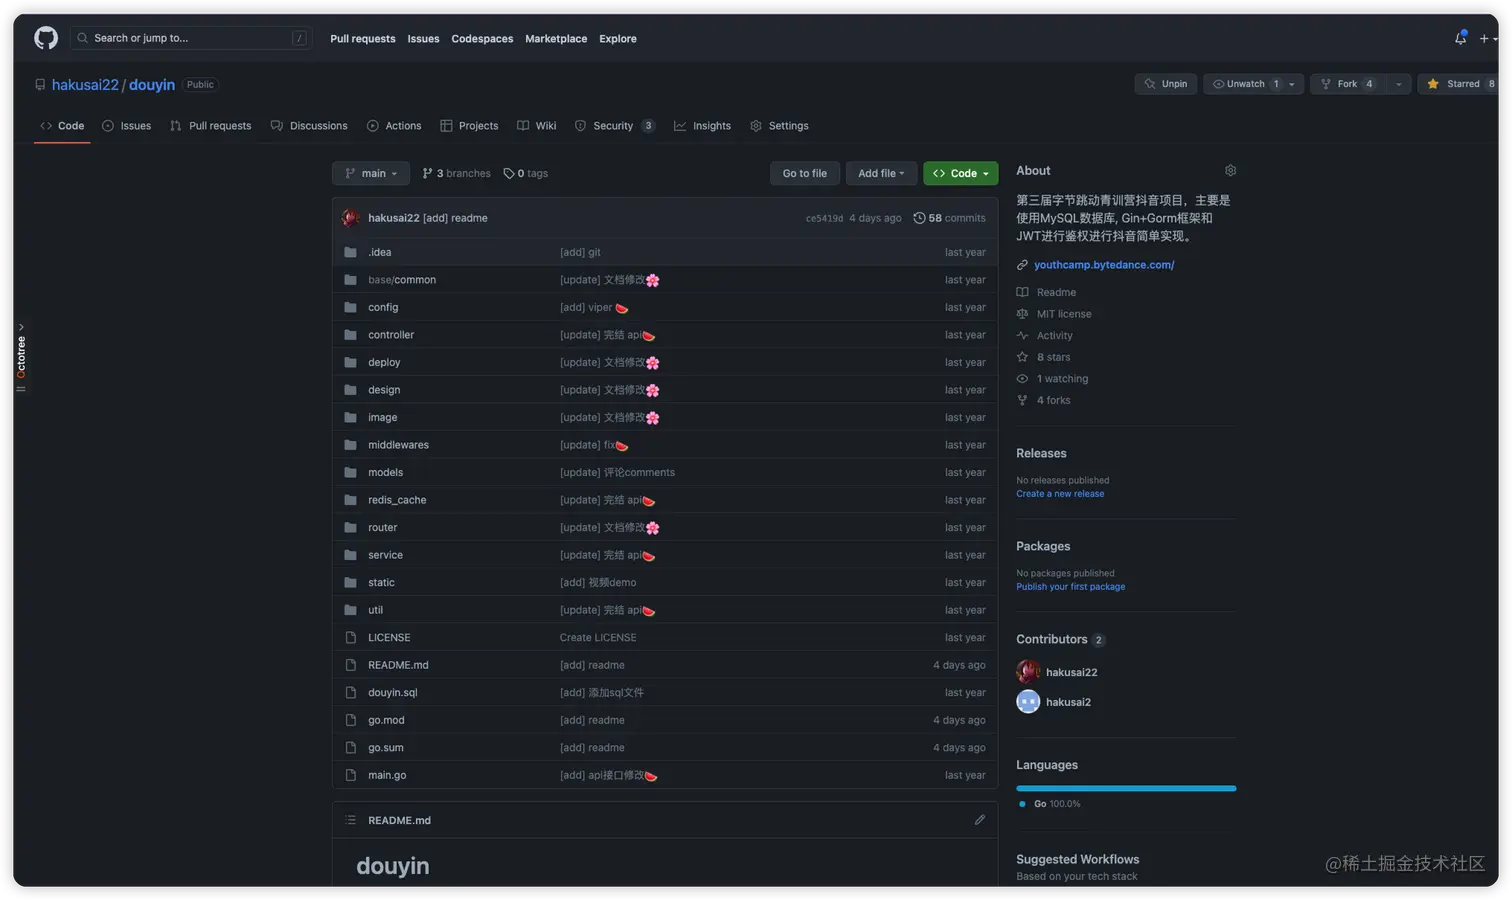Open Issues in top navigation

tap(423, 39)
